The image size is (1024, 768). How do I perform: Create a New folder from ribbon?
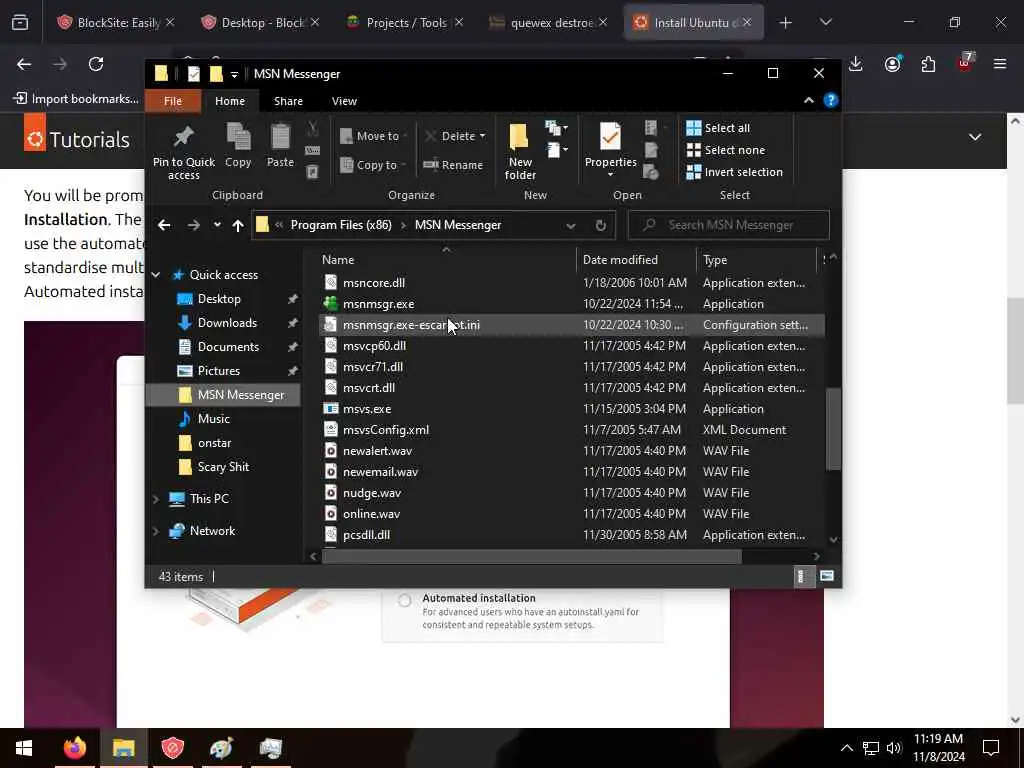tap(520, 152)
